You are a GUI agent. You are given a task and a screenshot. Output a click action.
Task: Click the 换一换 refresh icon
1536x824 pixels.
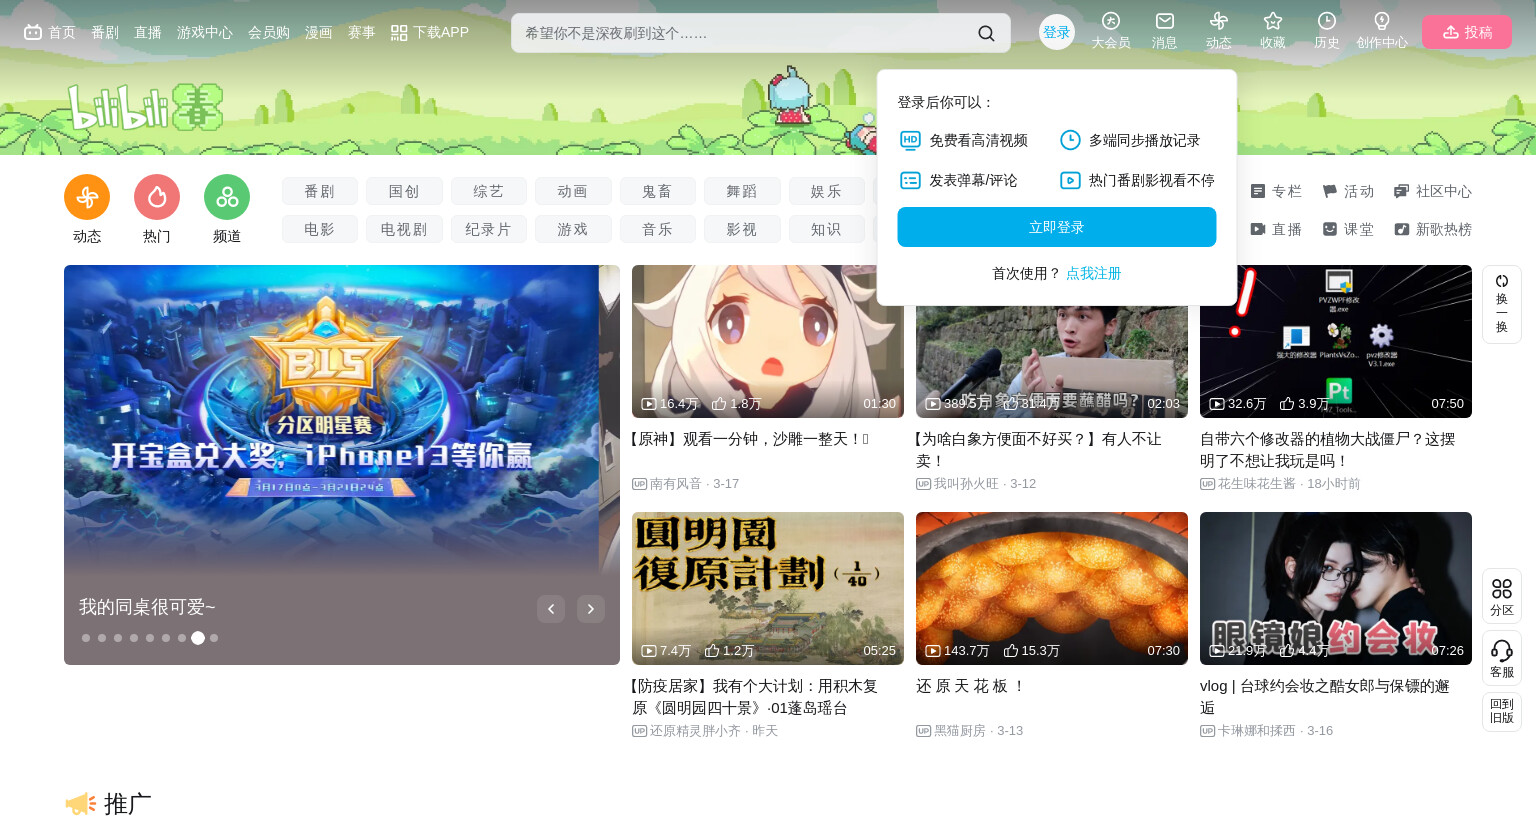(1502, 304)
